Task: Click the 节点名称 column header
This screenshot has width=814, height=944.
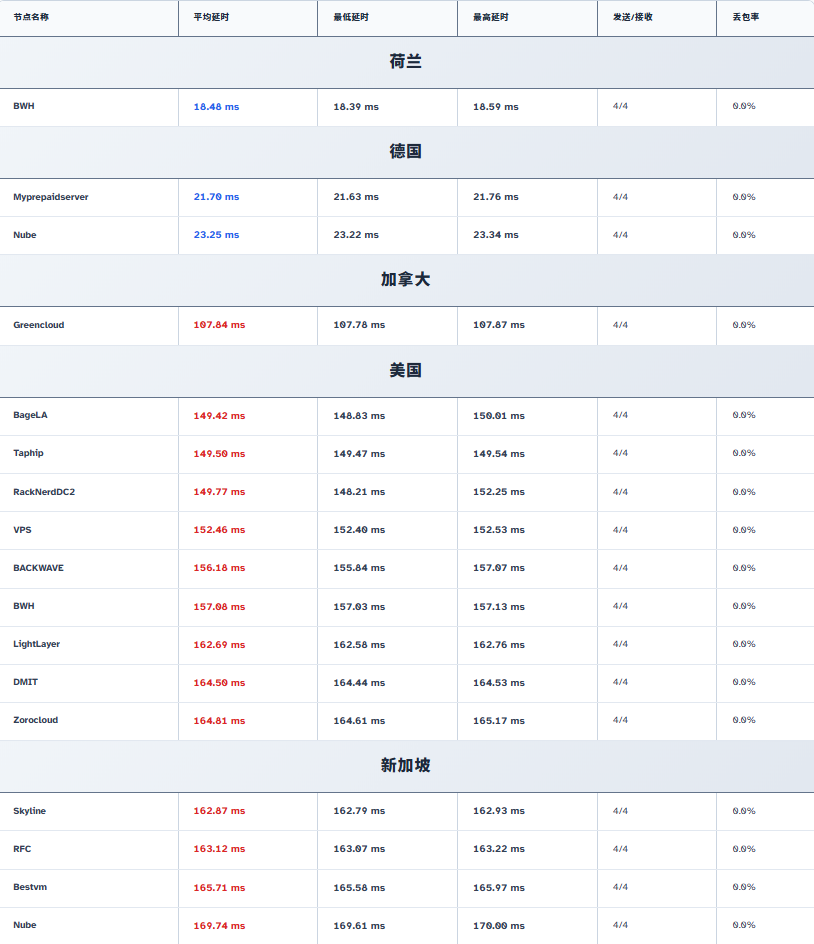Action: point(31,17)
